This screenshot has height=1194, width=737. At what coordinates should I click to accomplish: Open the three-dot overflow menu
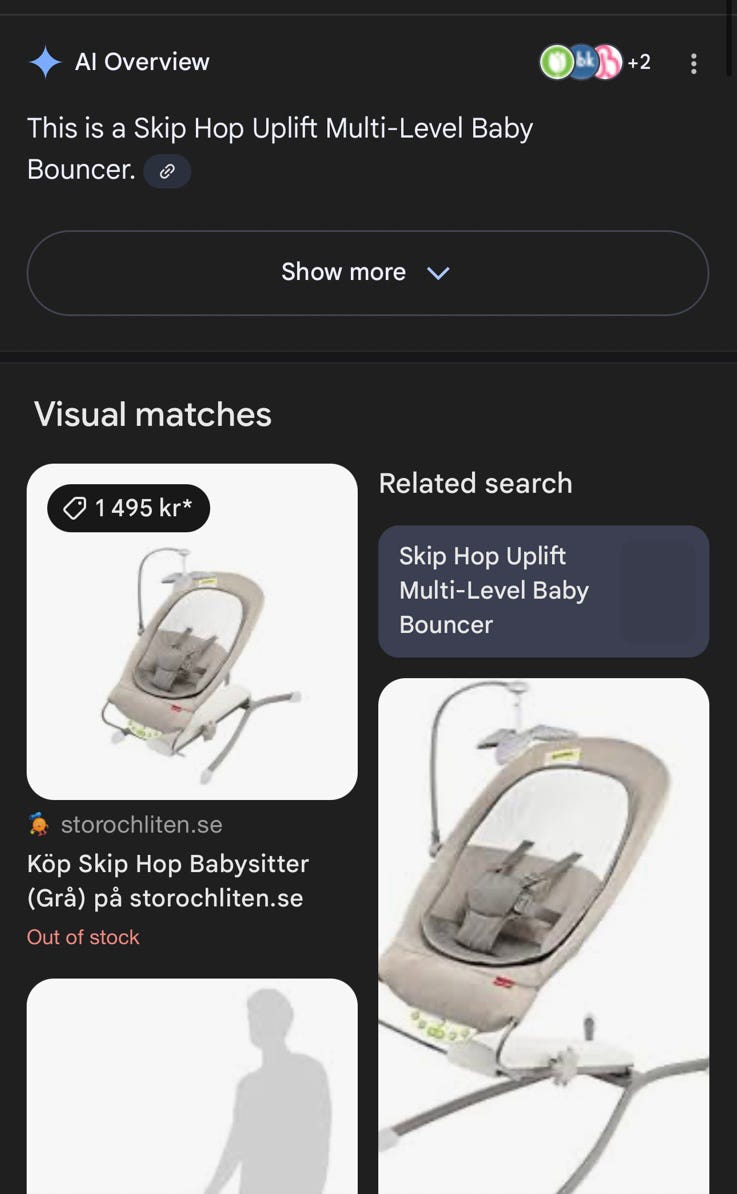[x=693, y=63]
